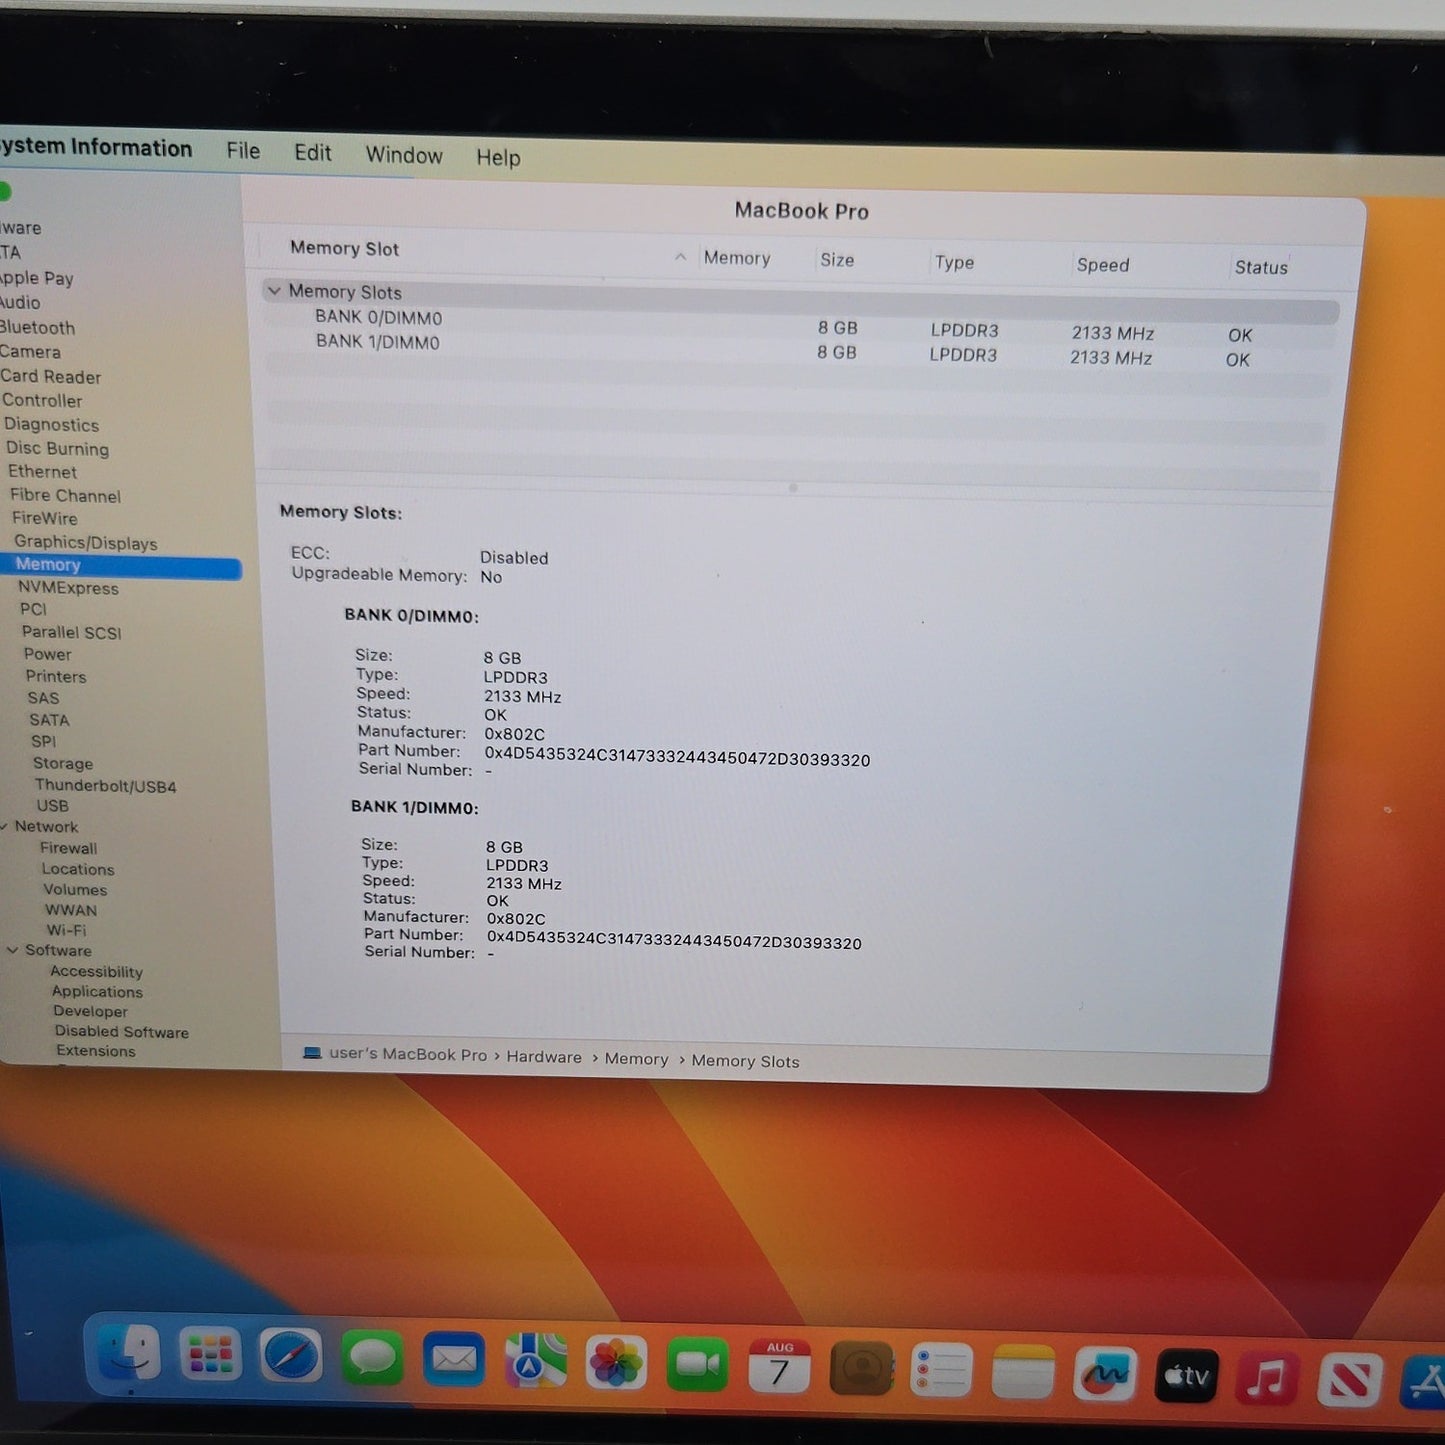
Task: Launch FaceTime from the dock
Action: point(697,1364)
